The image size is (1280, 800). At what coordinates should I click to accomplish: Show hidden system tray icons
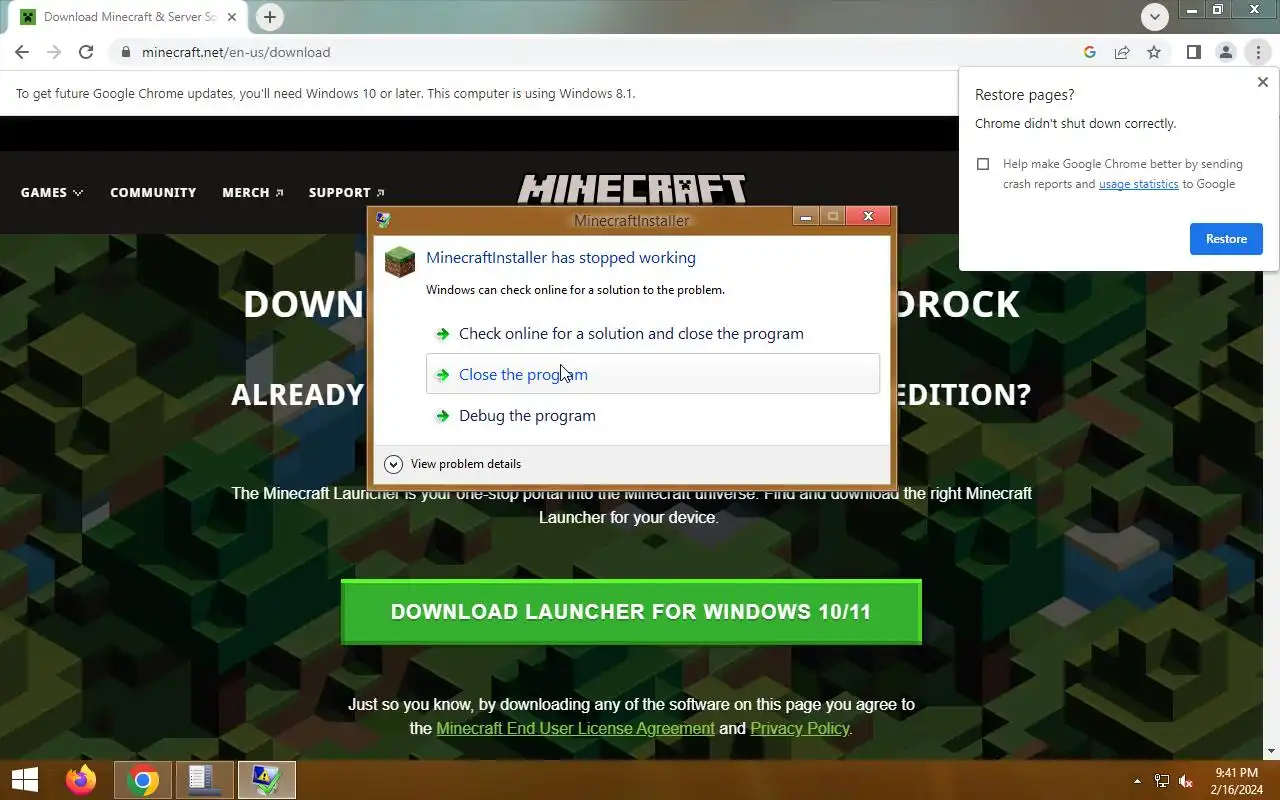click(1137, 781)
